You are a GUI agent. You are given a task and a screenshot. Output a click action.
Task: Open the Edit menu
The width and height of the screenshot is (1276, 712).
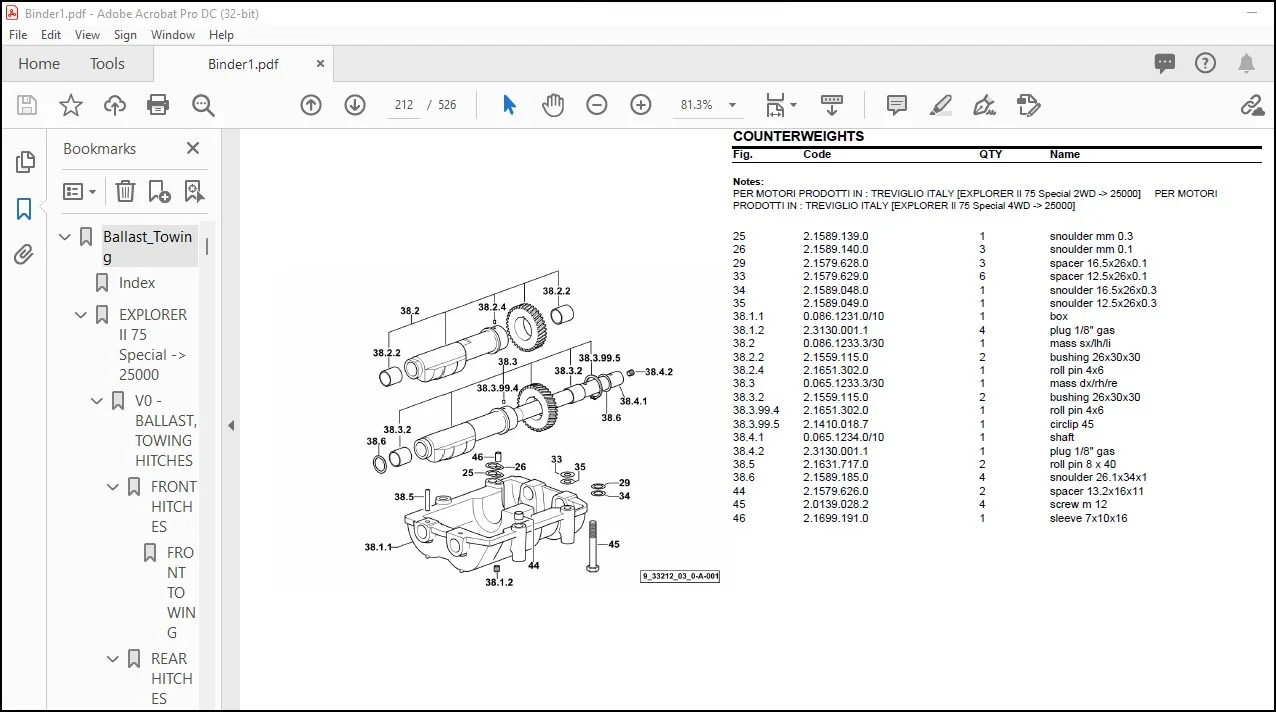(x=51, y=34)
